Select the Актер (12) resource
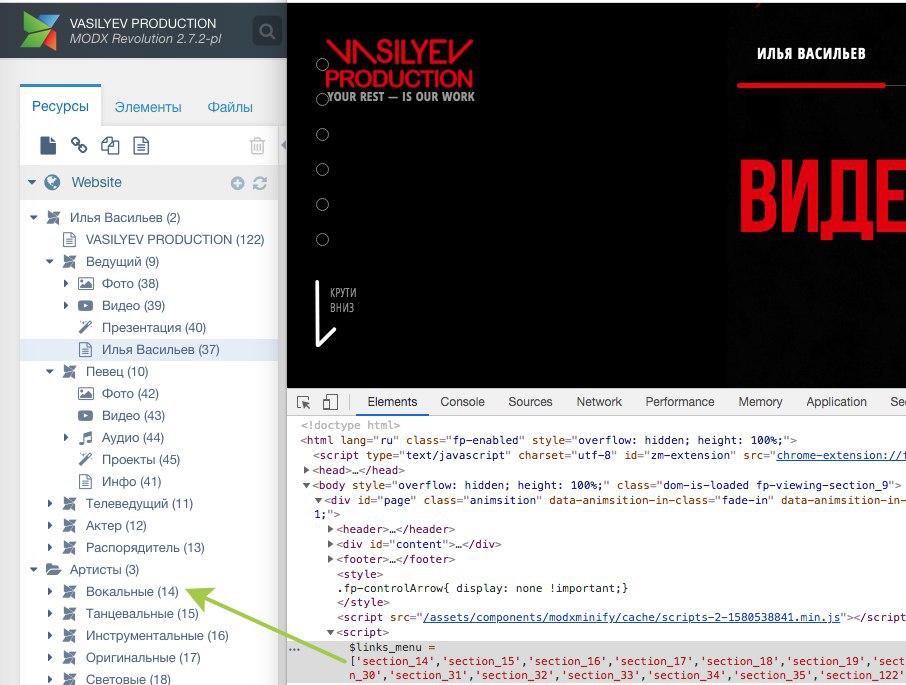 tap(116, 526)
